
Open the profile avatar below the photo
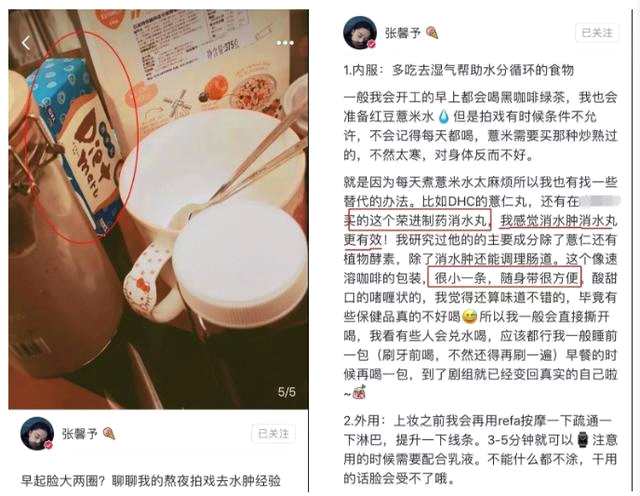(37, 434)
